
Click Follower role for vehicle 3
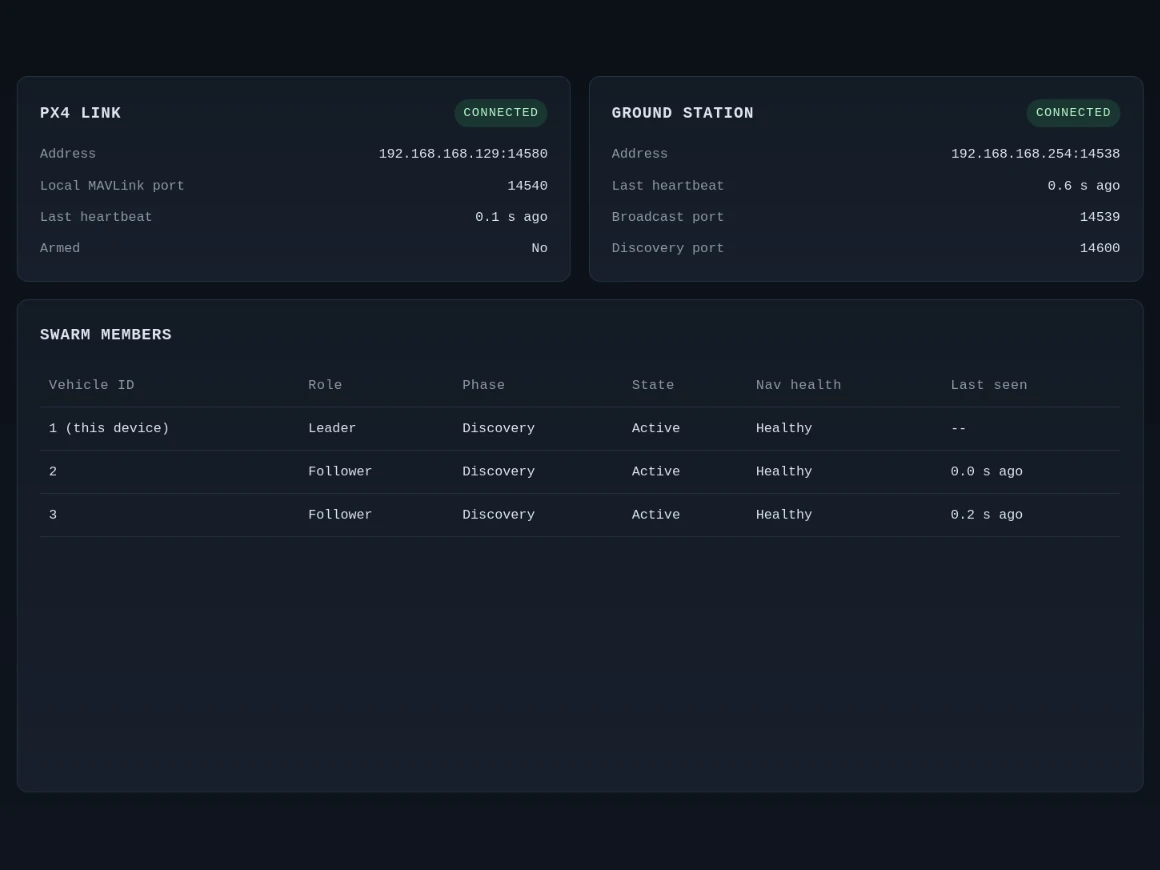(x=340, y=514)
